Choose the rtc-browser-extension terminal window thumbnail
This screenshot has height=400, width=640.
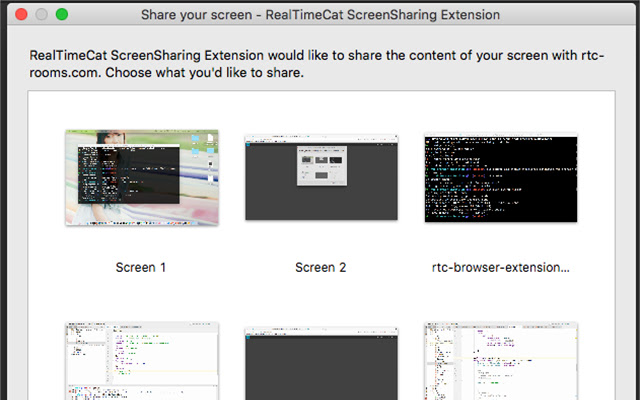(501, 178)
